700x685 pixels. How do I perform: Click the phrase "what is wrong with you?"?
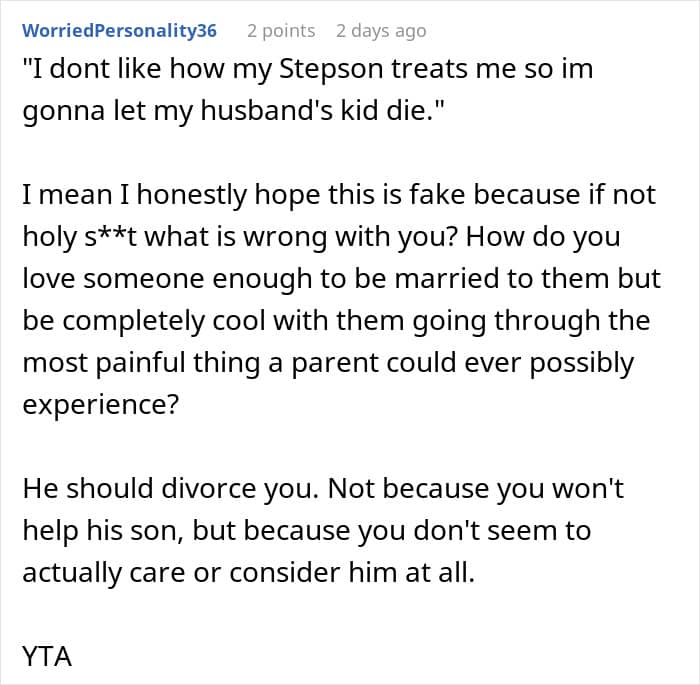[x=300, y=236]
